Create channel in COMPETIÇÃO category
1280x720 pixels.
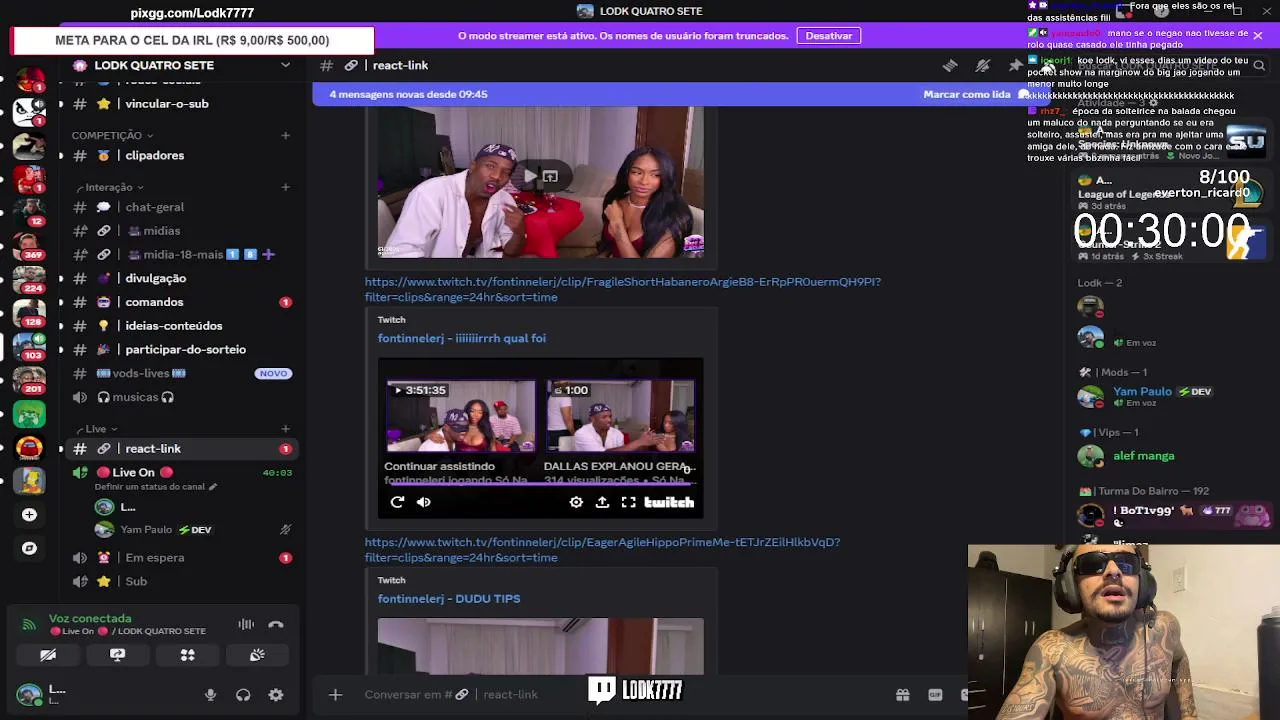[x=285, y=135]
